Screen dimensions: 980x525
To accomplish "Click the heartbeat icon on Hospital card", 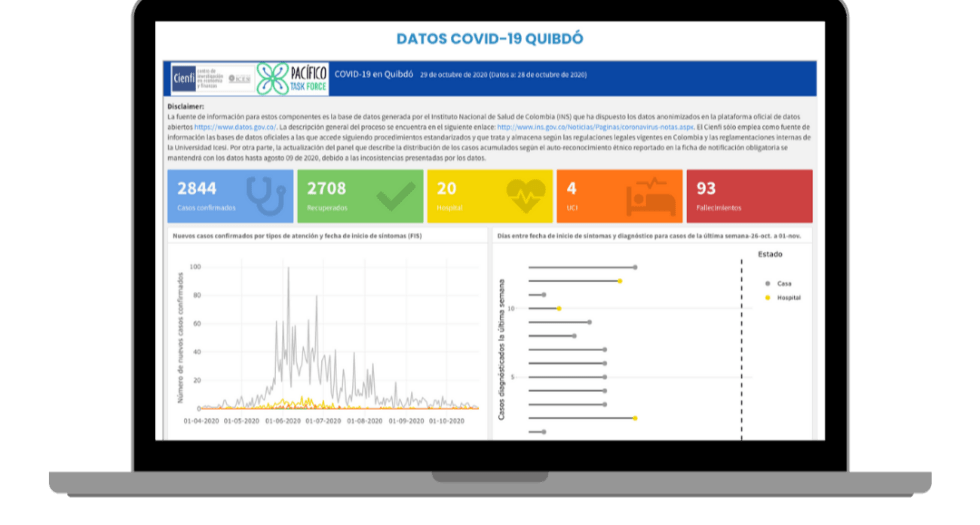I will pos(526,195).
